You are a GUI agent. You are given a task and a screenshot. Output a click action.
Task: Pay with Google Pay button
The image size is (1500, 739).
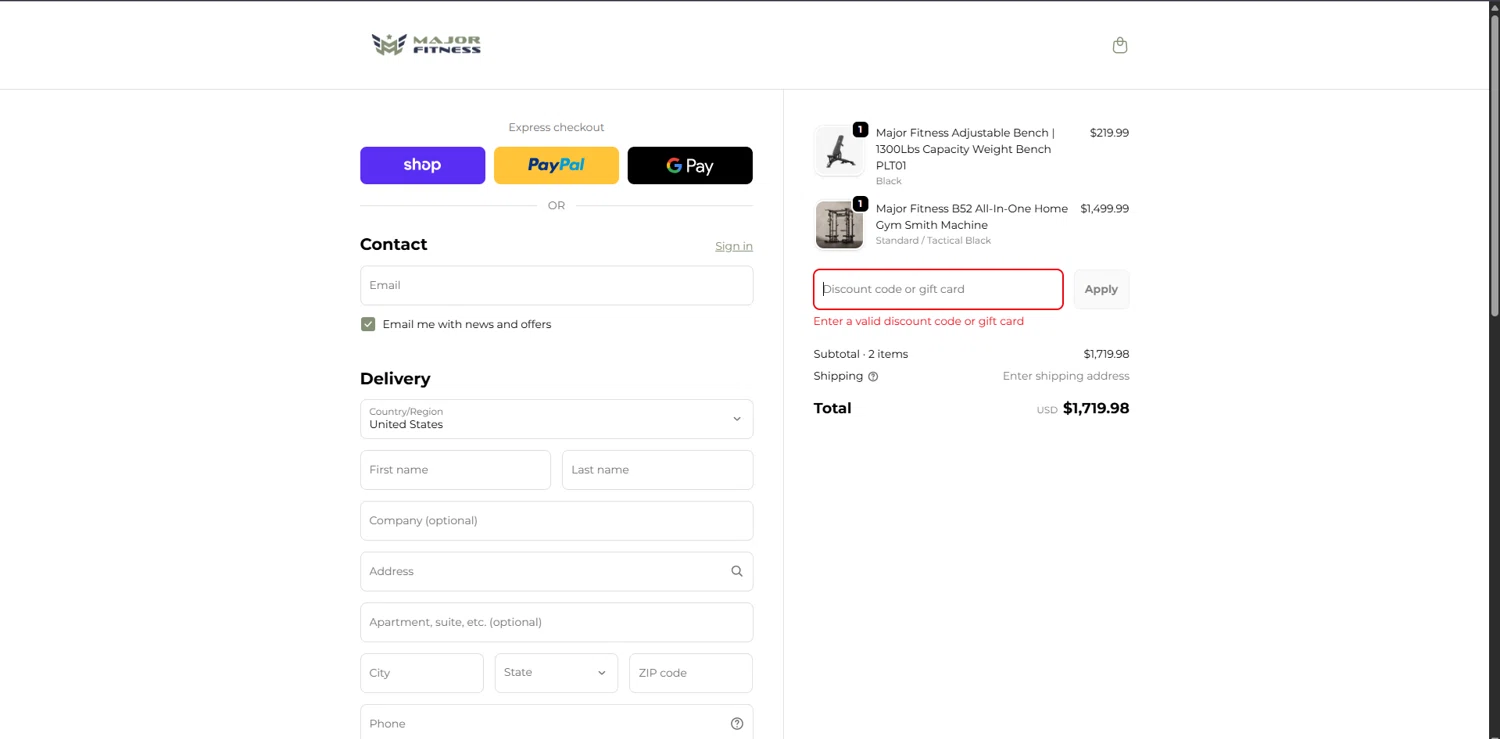click(x=690, y=165)
